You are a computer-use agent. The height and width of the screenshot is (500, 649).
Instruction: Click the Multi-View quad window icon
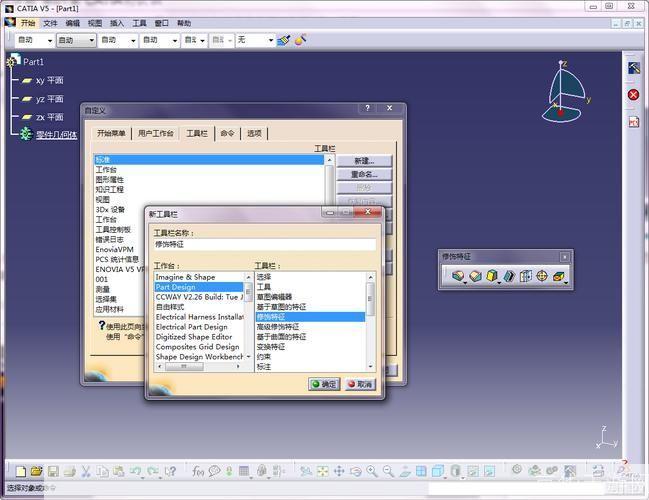pyautogui.click(x=421, y=471)
